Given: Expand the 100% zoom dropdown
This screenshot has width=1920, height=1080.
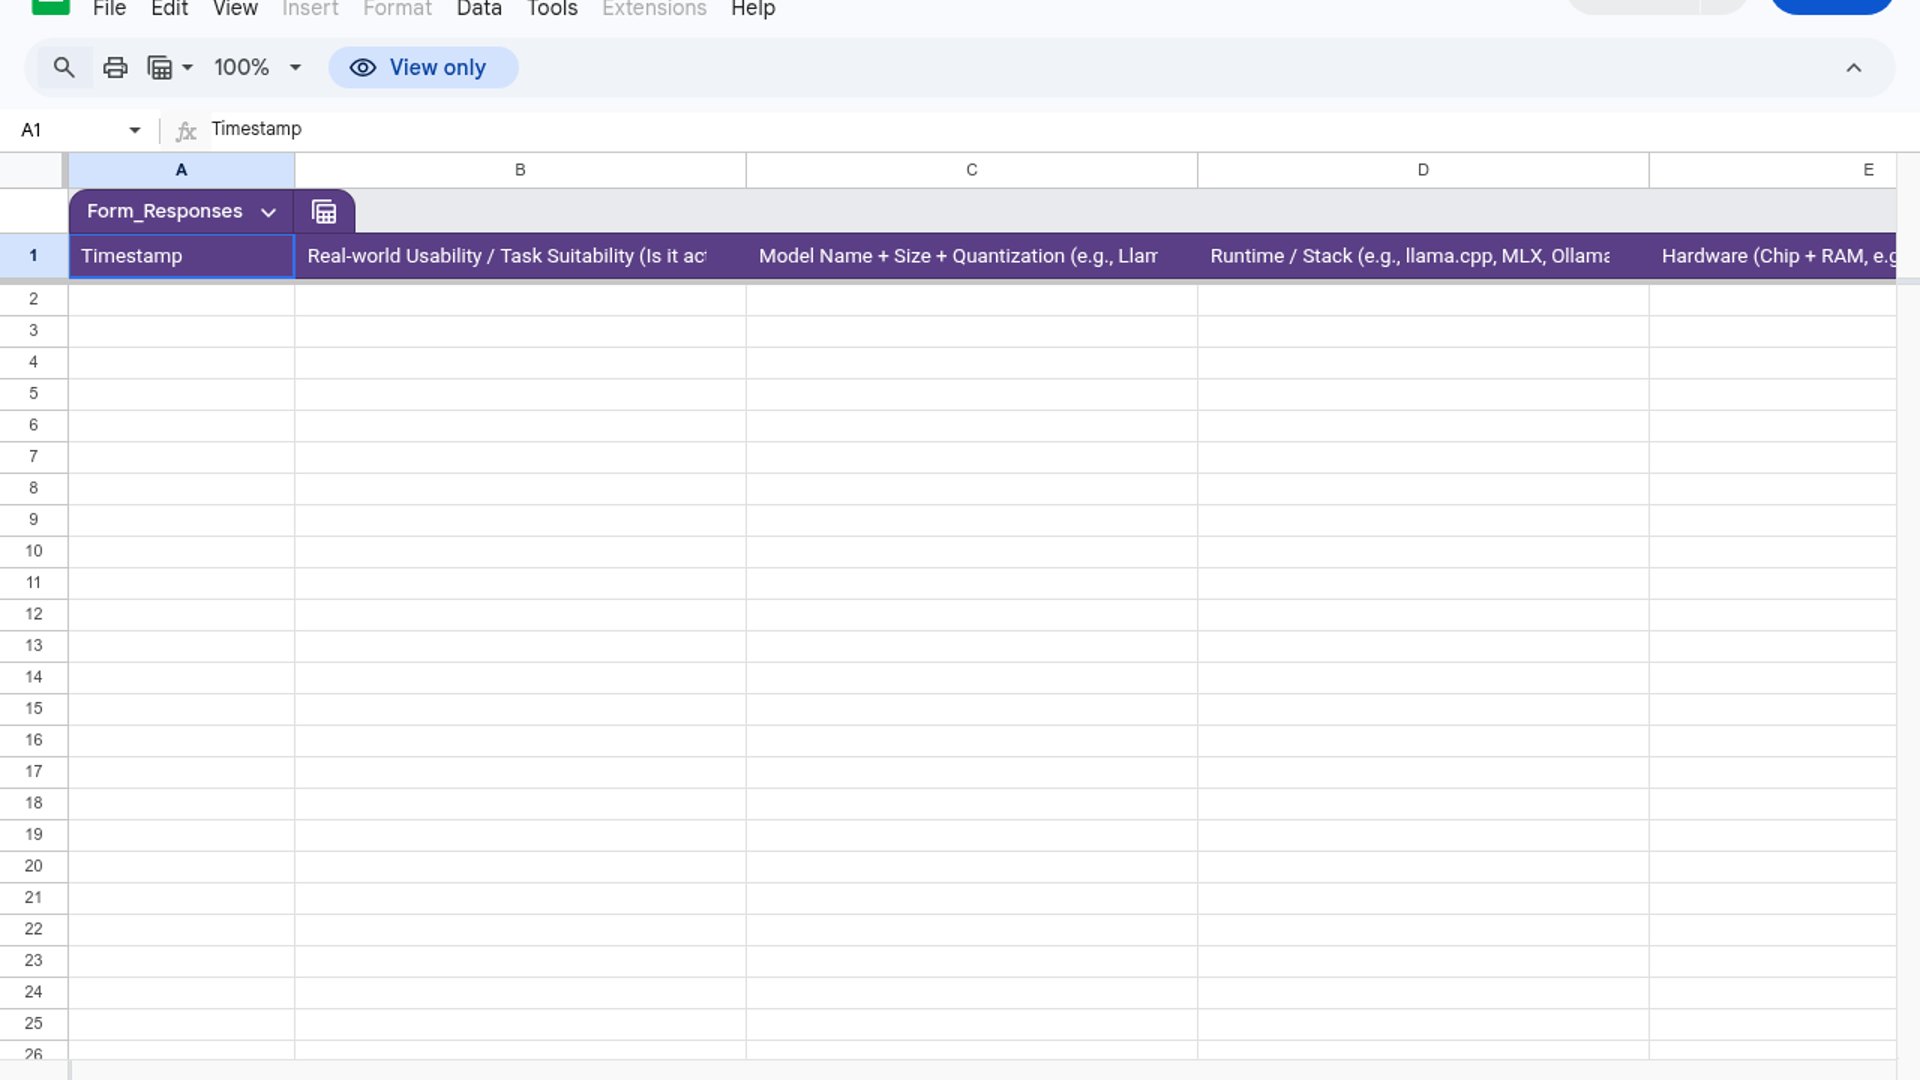Looking at the screenshot, I should [295, 68].
